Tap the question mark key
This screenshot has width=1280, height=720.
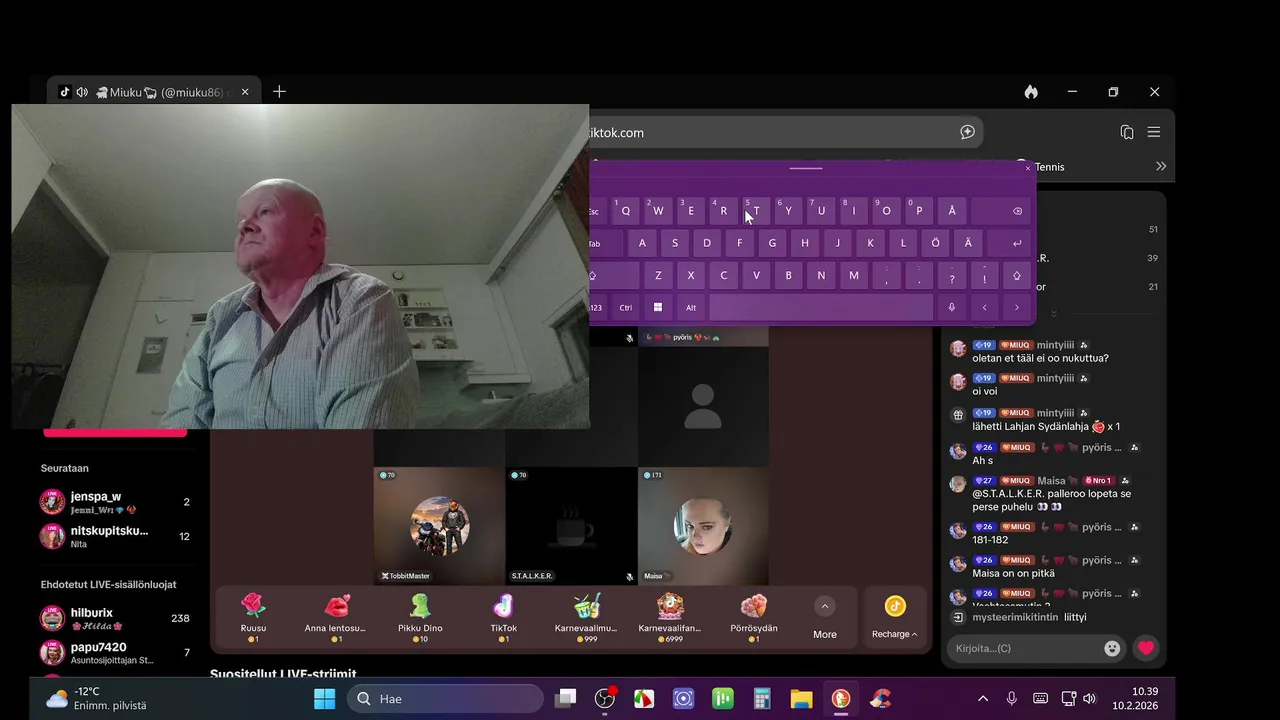[x=951, y=275]
